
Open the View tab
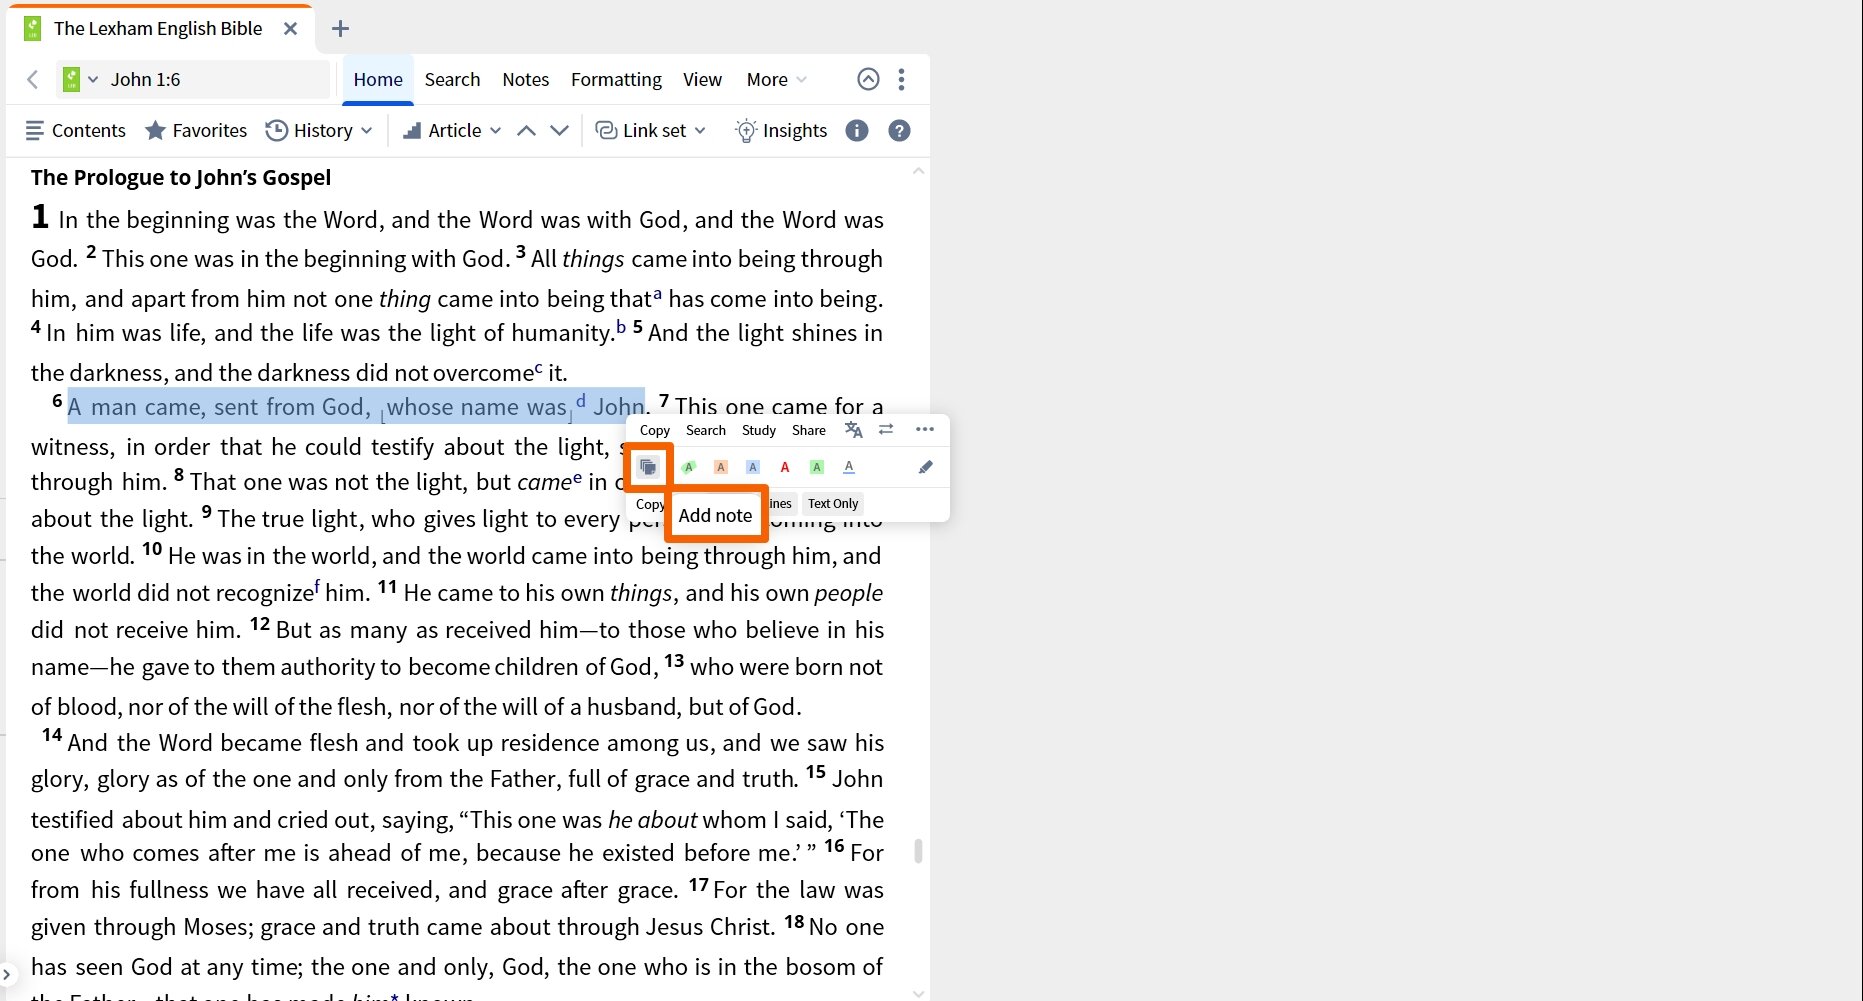(x=702, y=80)
